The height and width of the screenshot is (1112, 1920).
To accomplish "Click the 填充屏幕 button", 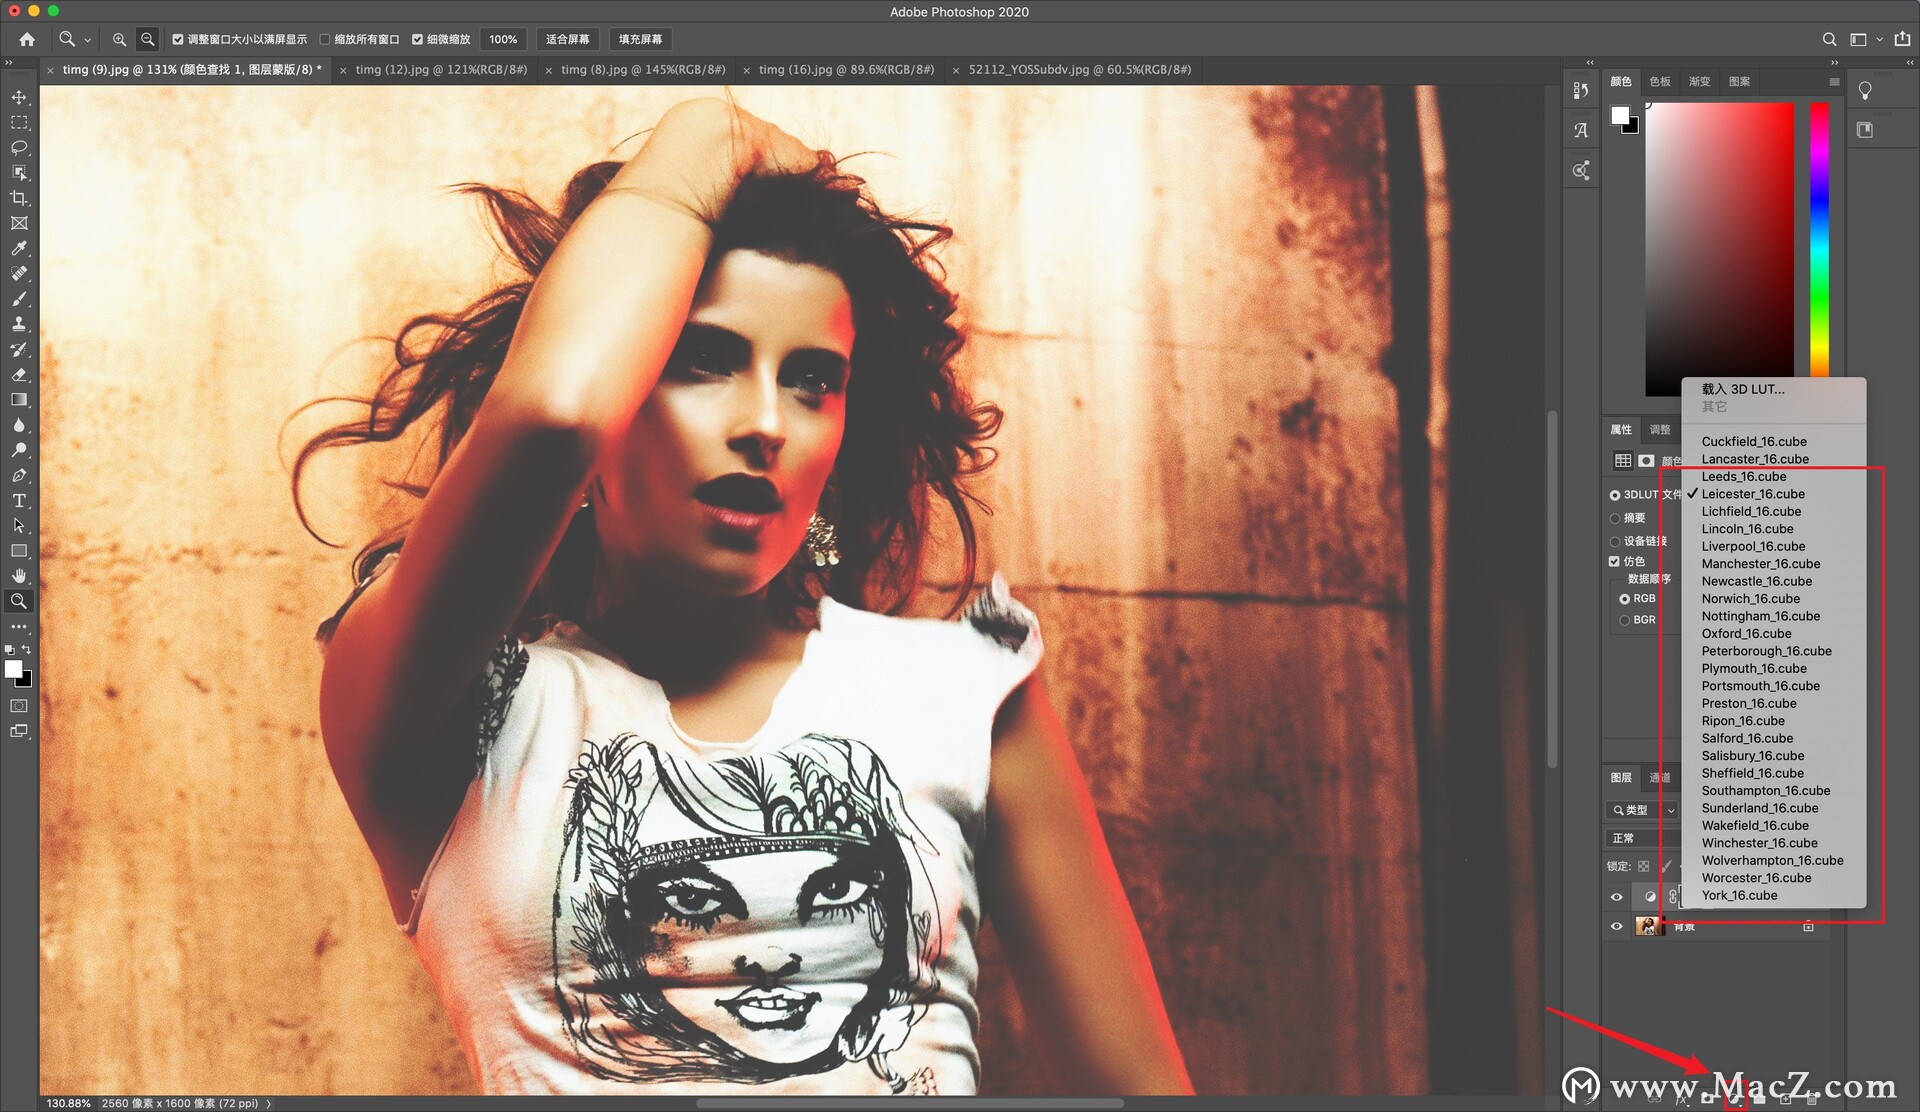I will 640,39.
